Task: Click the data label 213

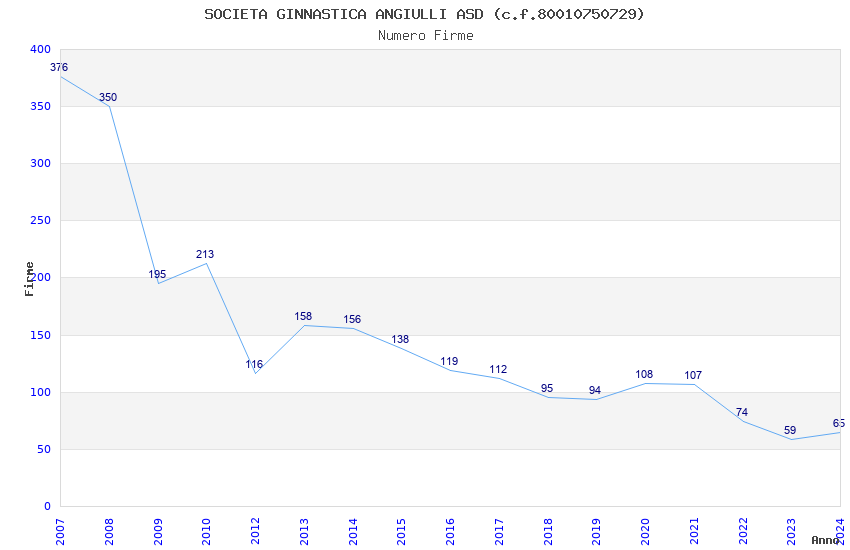Action: tap(205, 254)
